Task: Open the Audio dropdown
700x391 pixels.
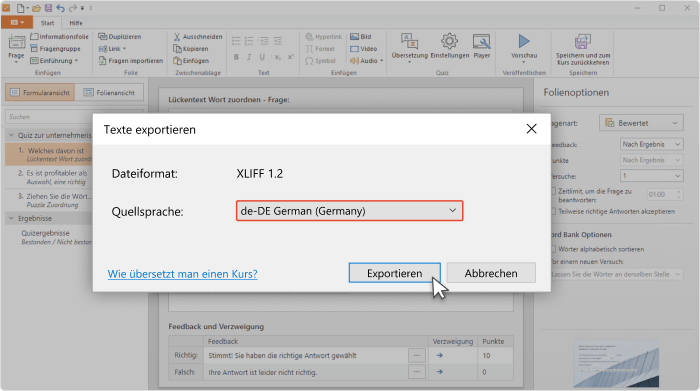Action: (x=367, y=61)
